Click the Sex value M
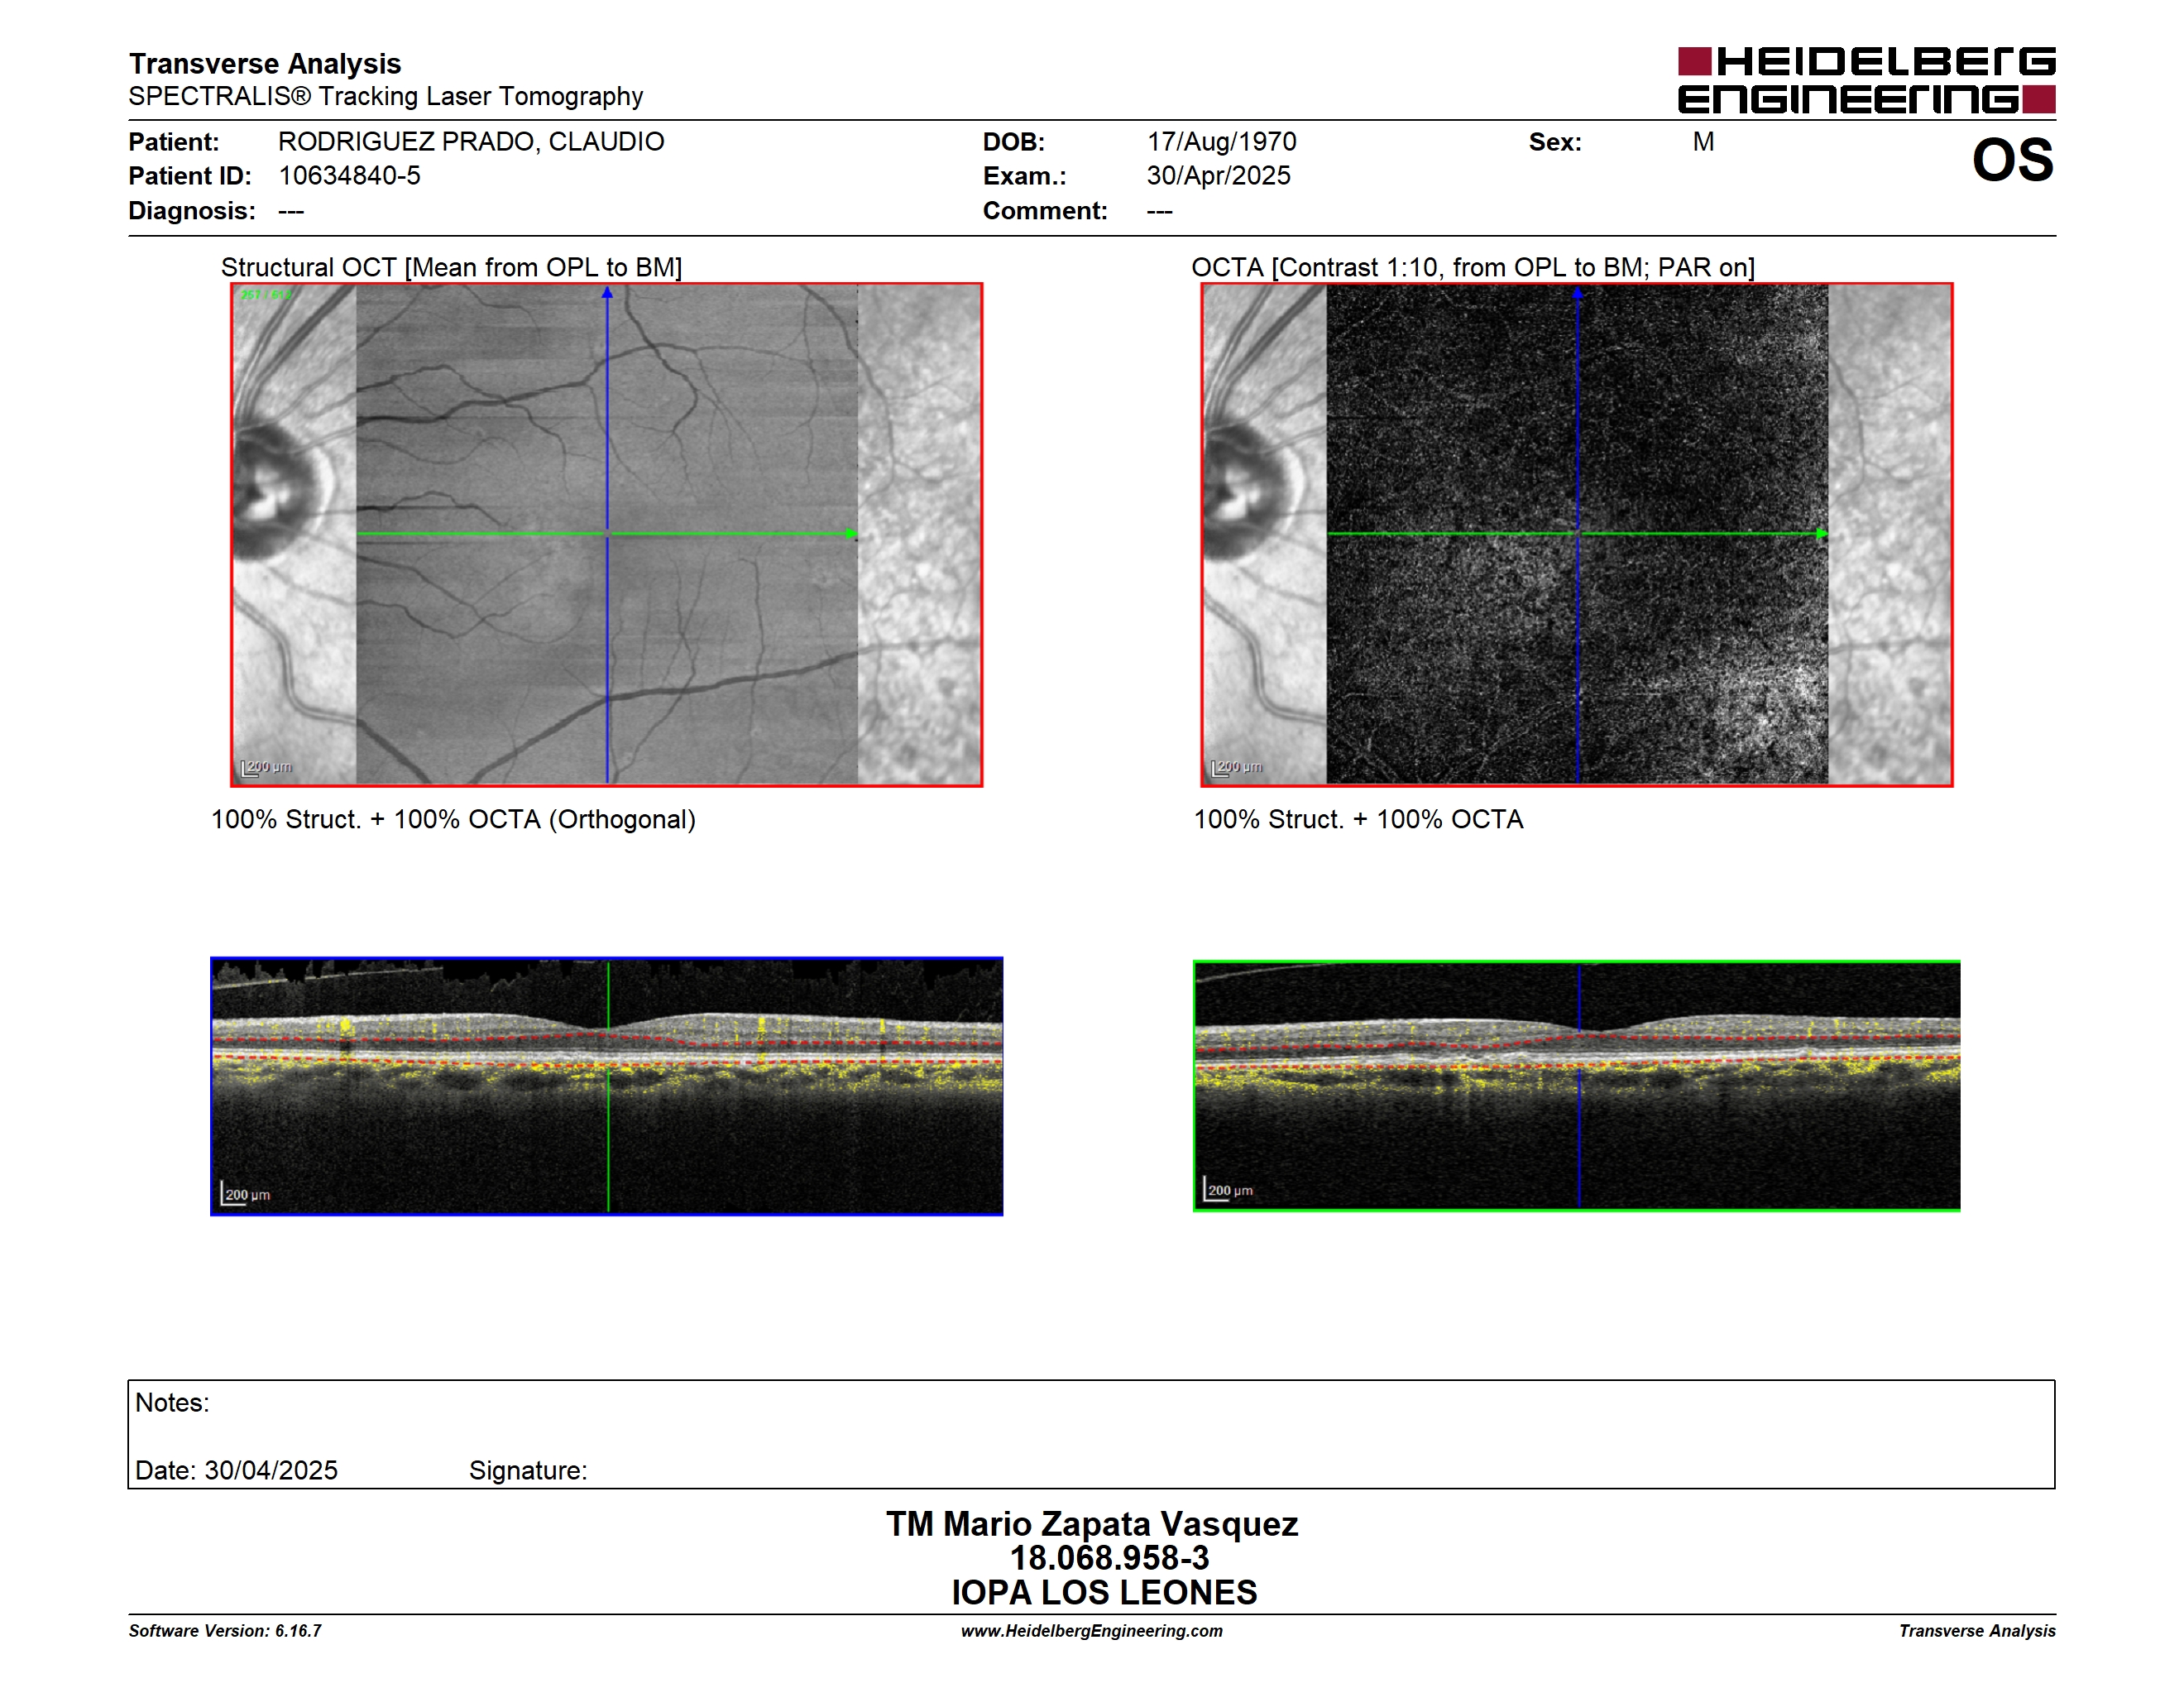The width and height of the screenshot is (2184, 1688). 1703,142
